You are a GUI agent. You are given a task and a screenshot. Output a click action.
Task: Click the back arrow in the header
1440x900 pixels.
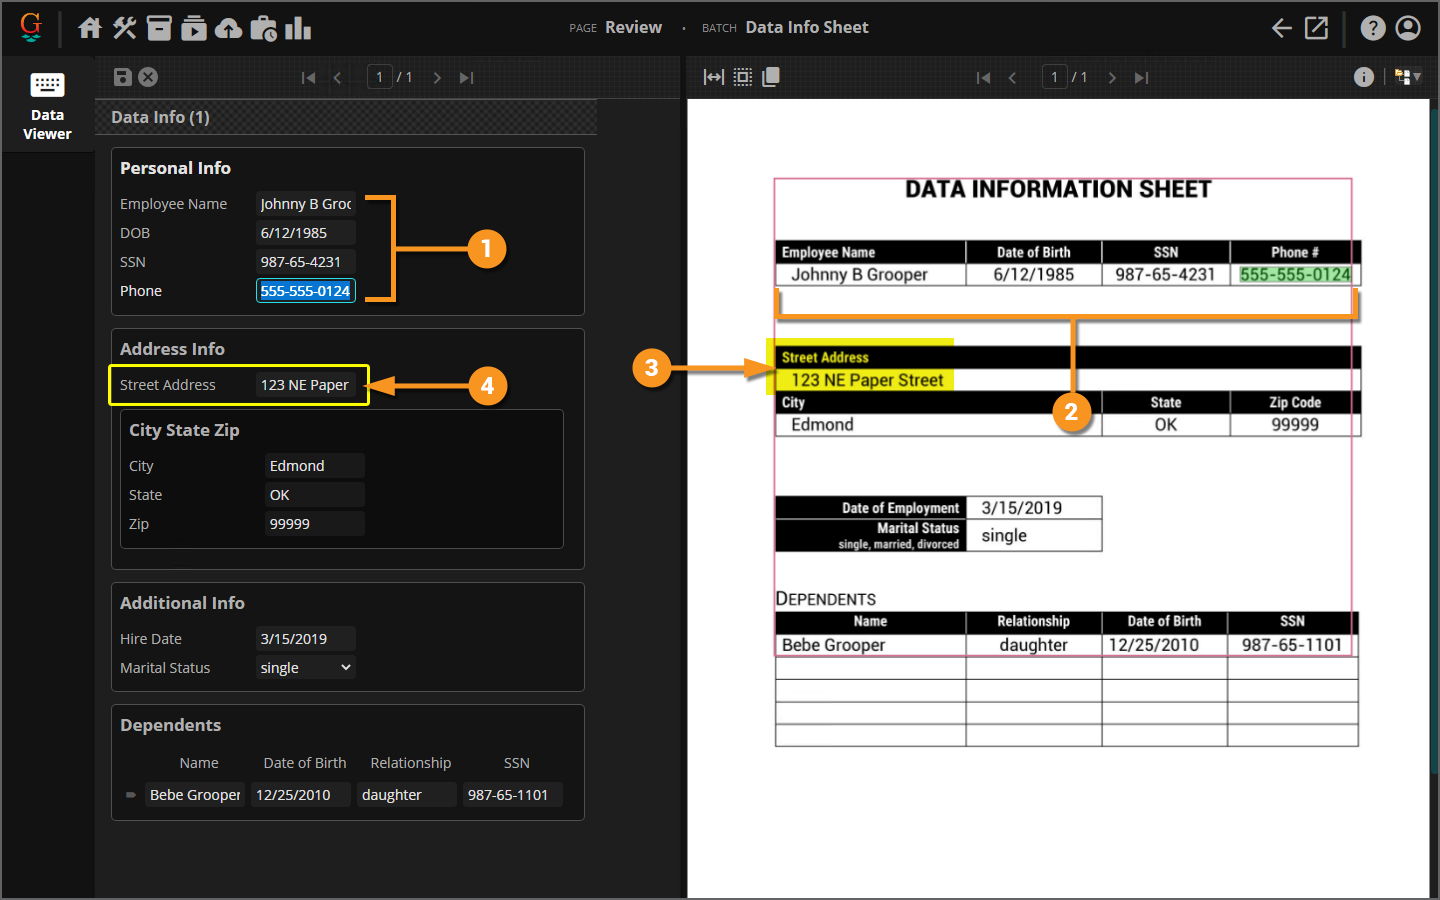(1282, 28)
